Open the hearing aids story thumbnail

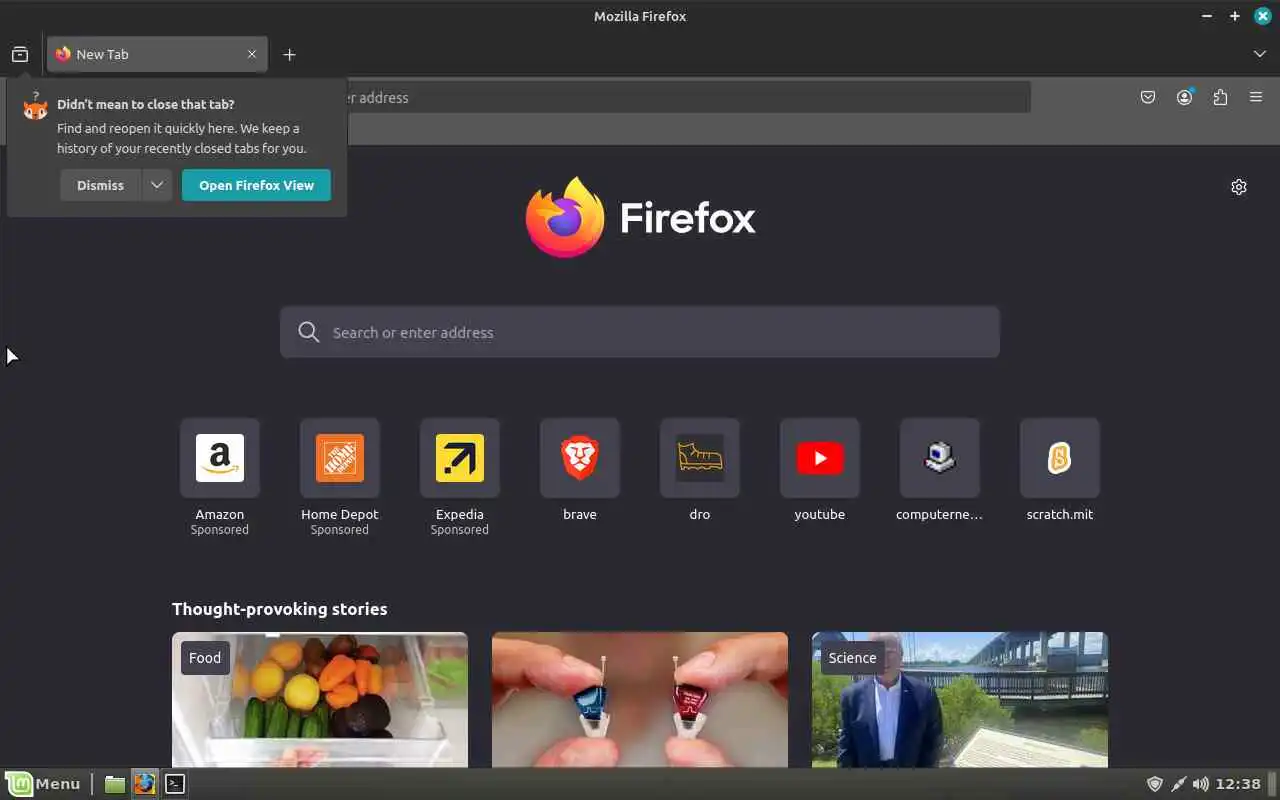[640, 700]
